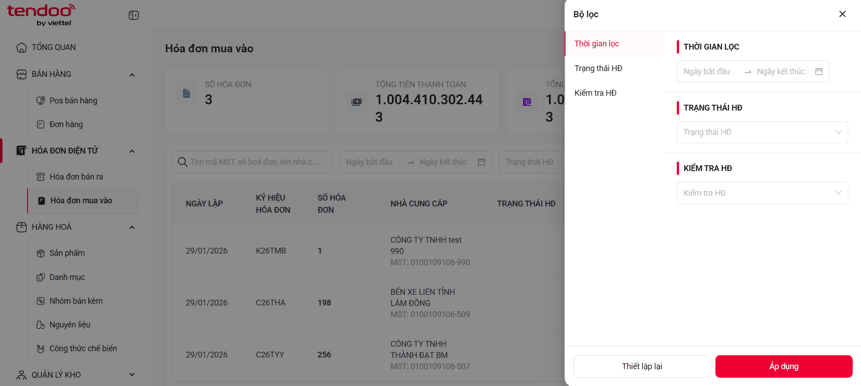Click the Công thức chế biến icon

(40, 349)
